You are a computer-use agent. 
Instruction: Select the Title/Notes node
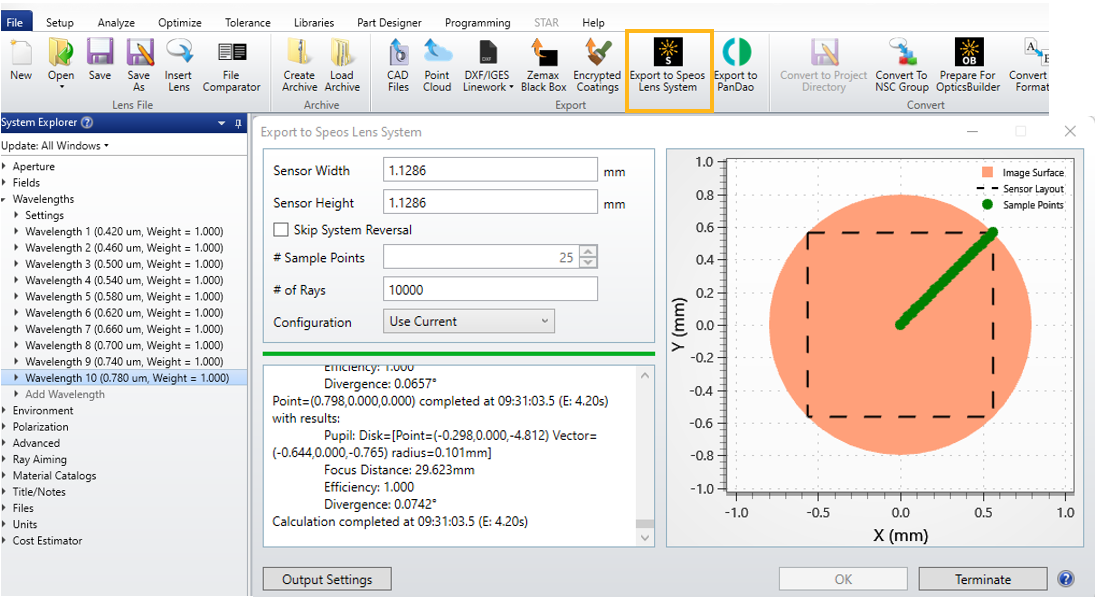tap(39, 492)
